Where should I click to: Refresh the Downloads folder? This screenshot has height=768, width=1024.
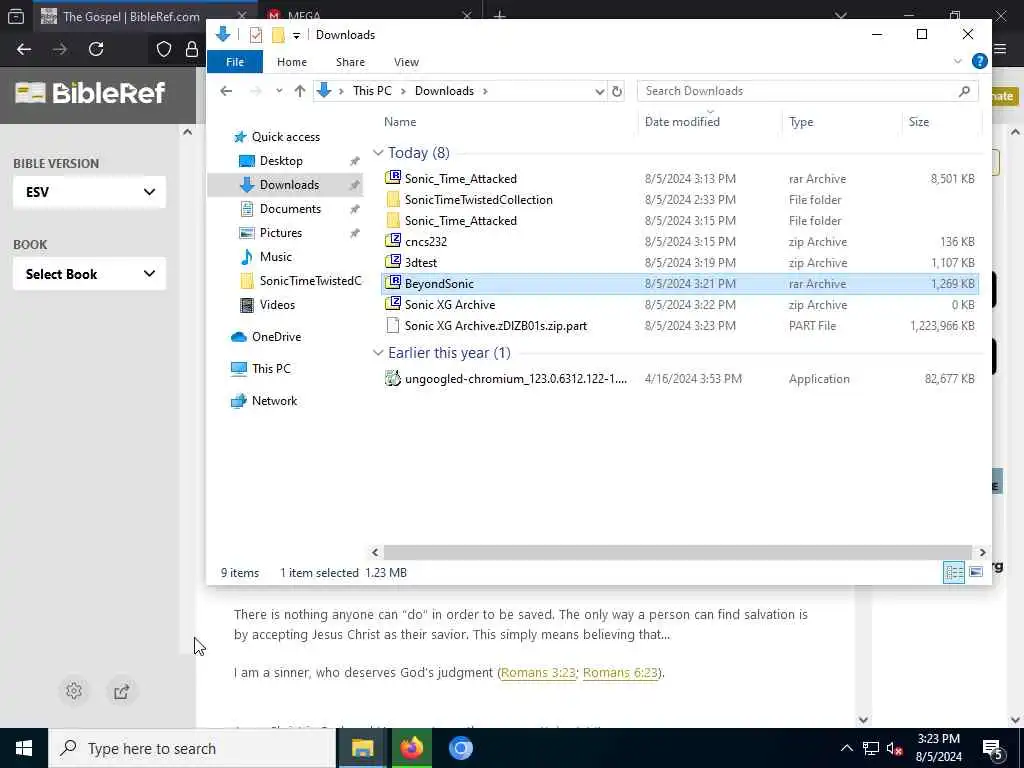point(616,91)
